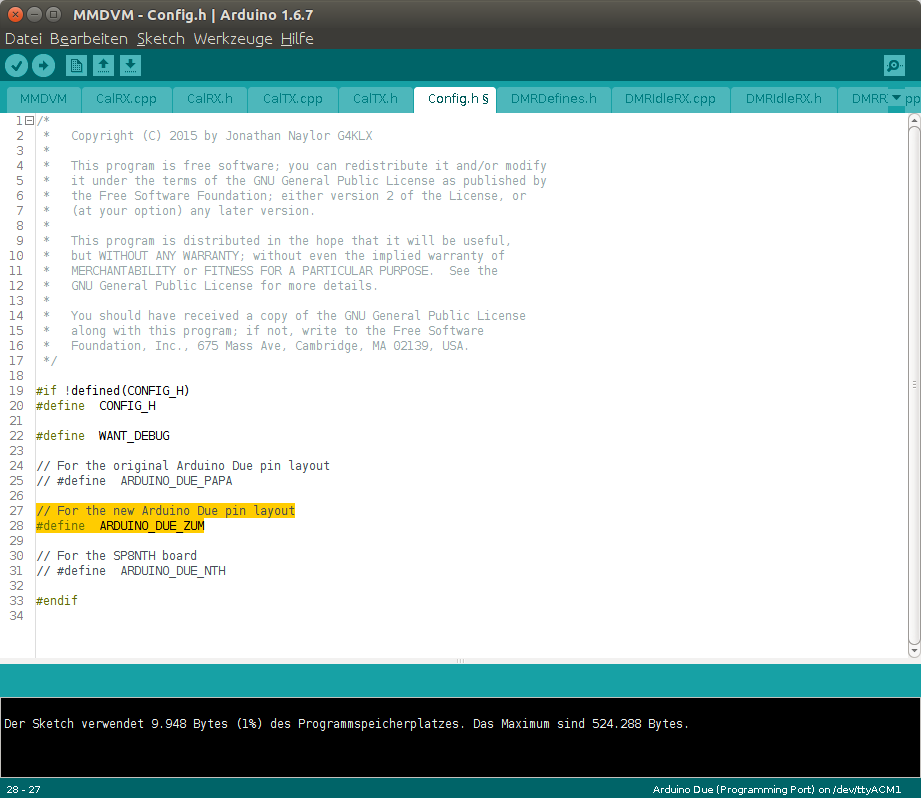Save the sketch with the Save icon
Screen dimensions: 921x798
(130, 65)
